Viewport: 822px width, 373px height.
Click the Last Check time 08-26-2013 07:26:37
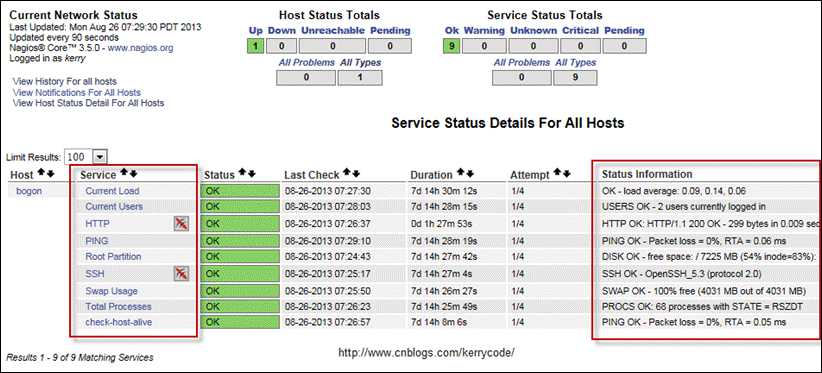click(x=328, y=224)
